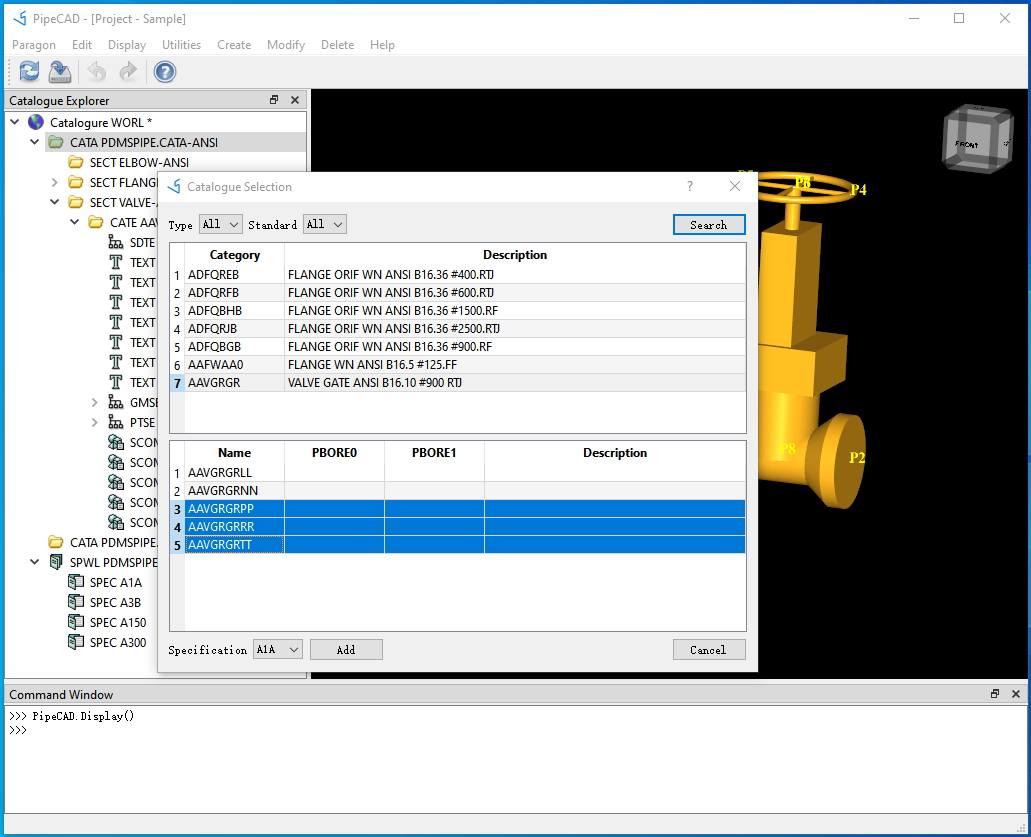Click the Catalogue WORL globe icon
The height and width of the screenshot is (837, 1031).
click(36, 122)
